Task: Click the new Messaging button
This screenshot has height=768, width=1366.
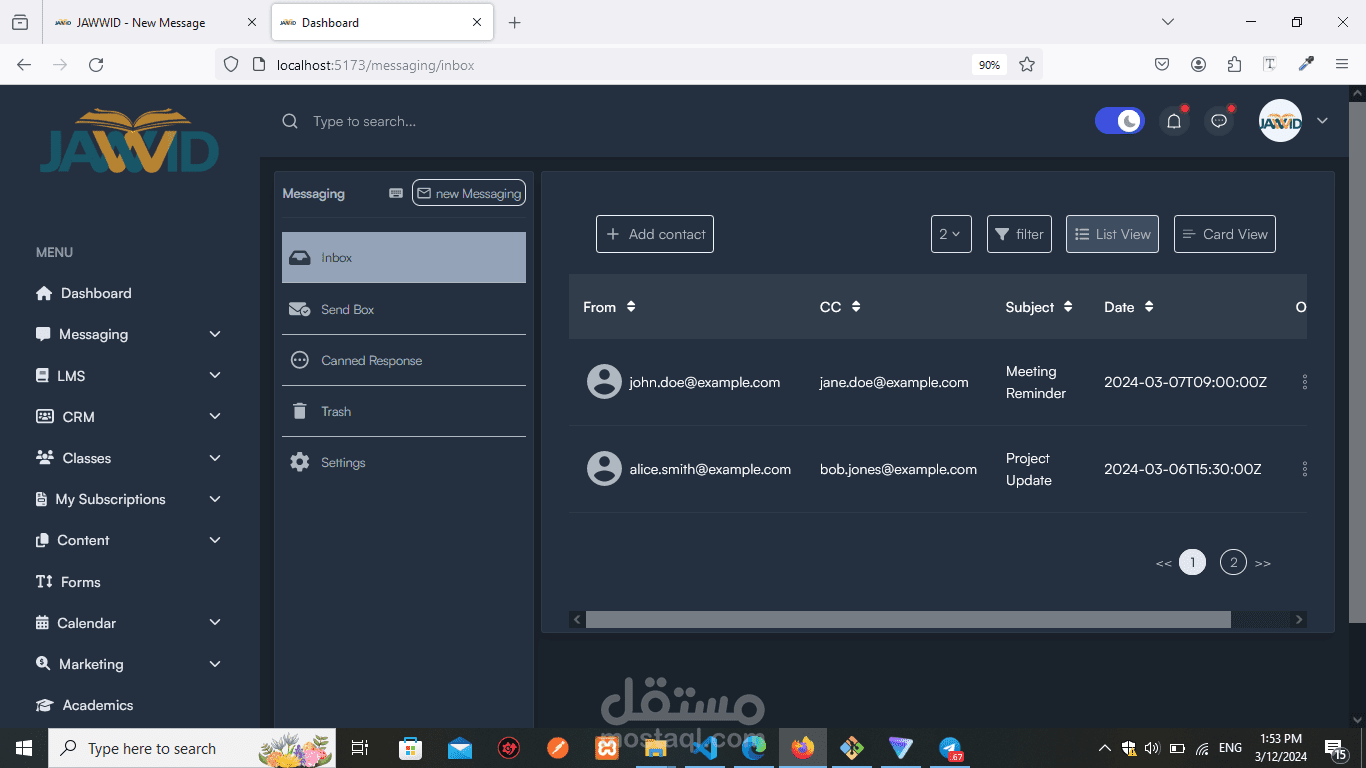Action: (469, 193)
